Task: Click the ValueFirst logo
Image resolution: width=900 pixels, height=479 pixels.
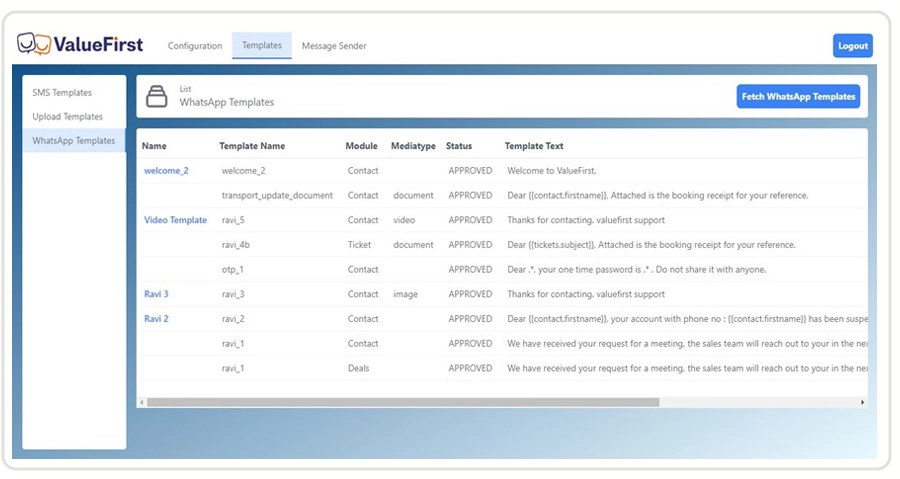Action: pyautogui.click(x=80, y=44)
